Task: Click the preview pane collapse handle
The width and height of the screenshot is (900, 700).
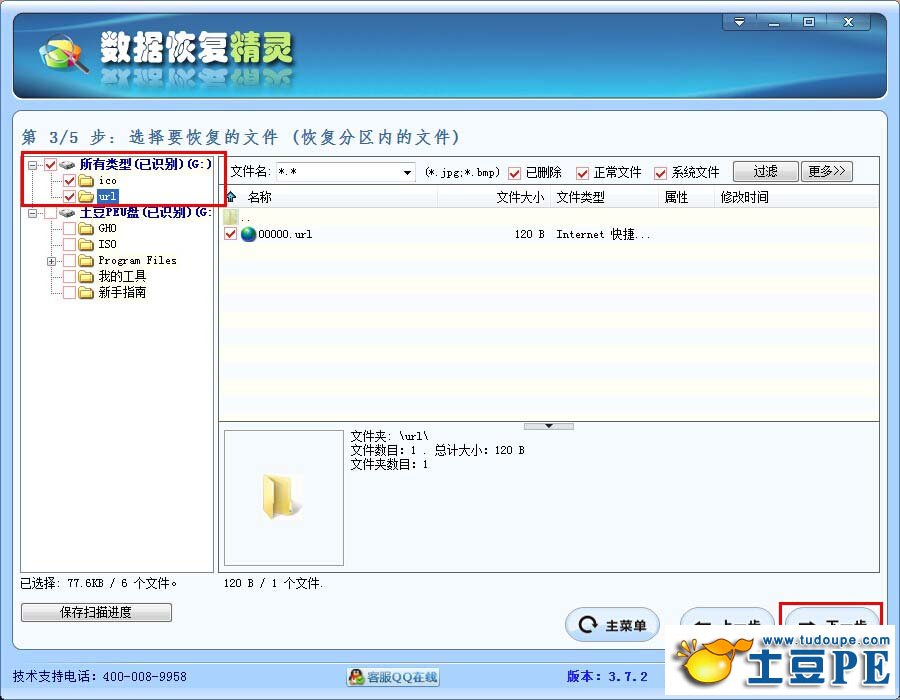Action: (549, 426)
